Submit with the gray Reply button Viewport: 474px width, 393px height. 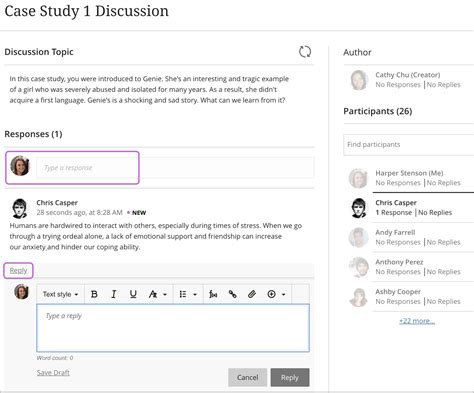[290, 377]
